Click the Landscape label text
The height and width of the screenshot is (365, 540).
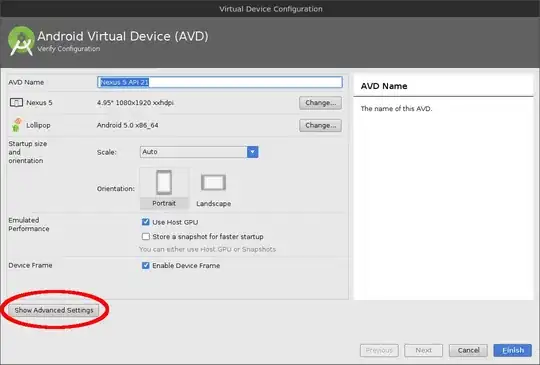pyautogui.click(x=214, y=204)
